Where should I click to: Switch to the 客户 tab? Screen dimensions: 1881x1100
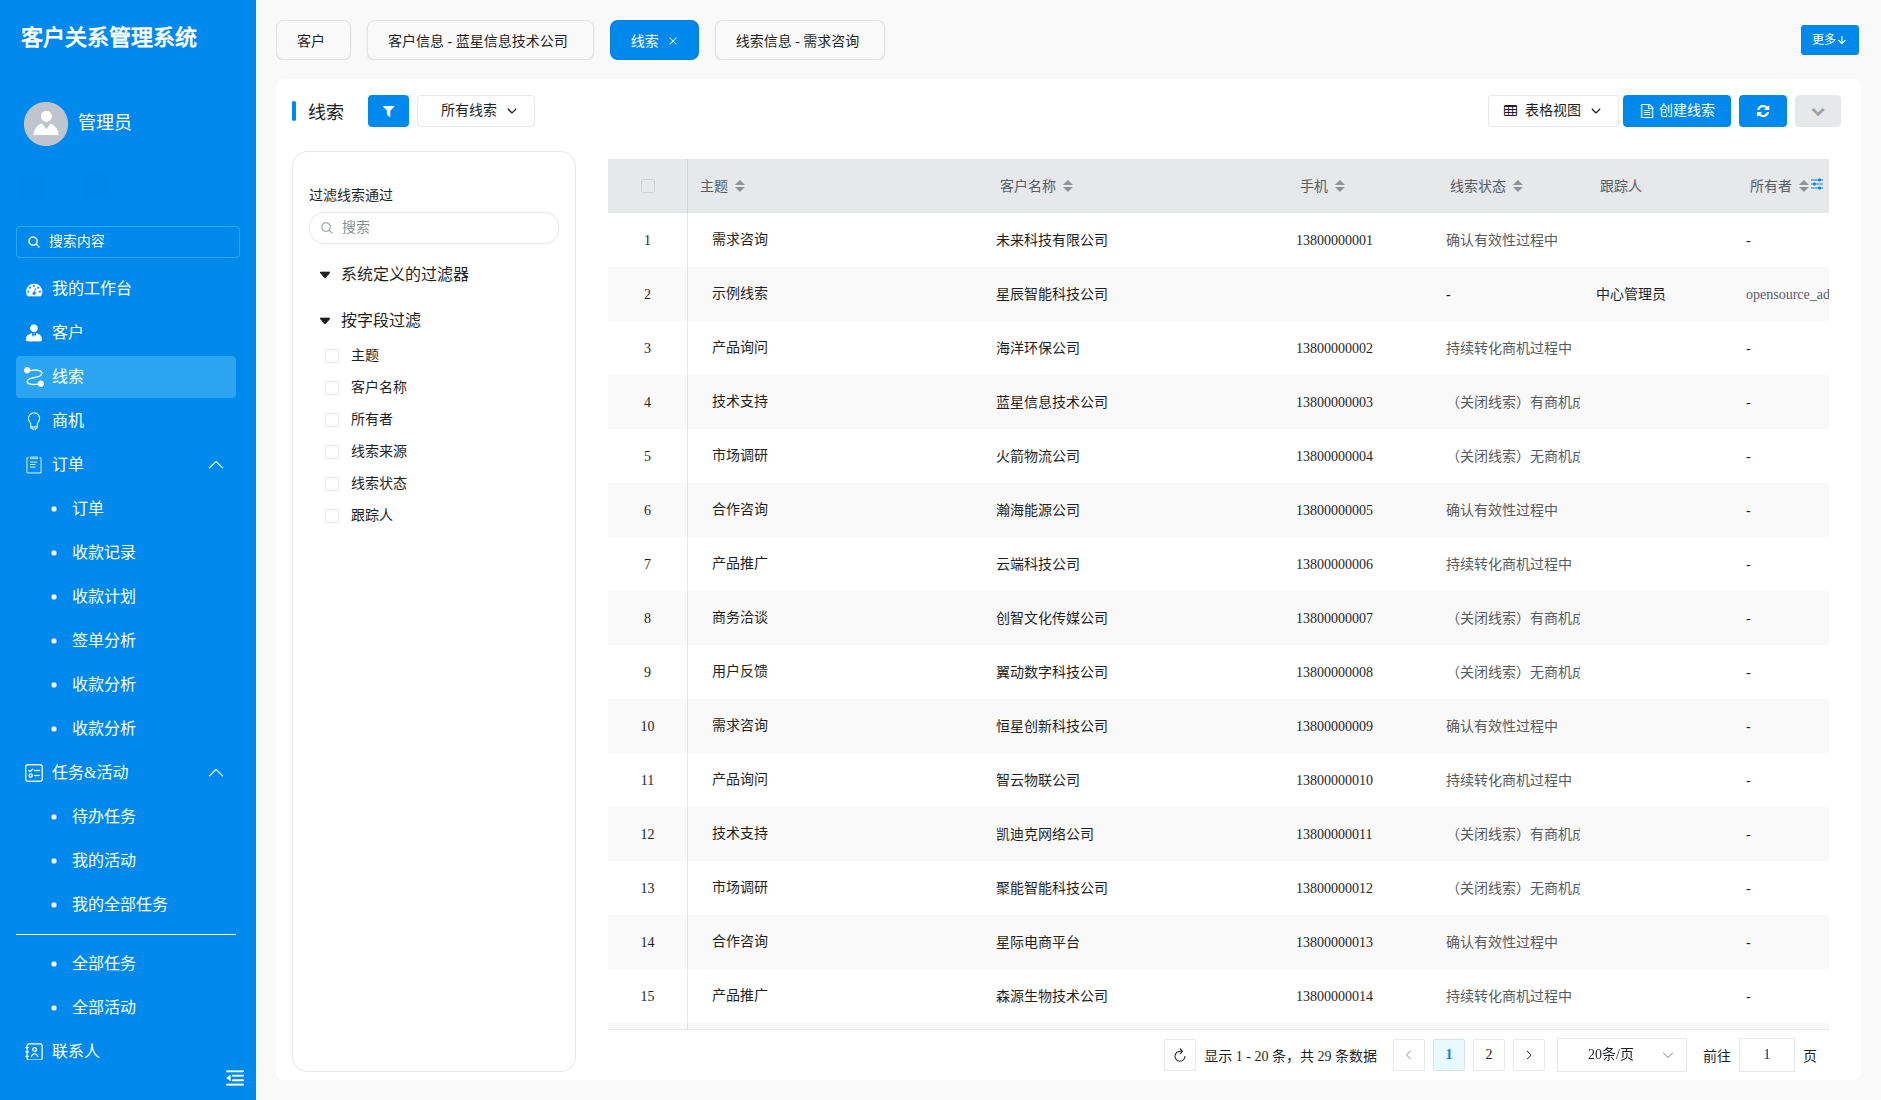(x=314, y=41)
